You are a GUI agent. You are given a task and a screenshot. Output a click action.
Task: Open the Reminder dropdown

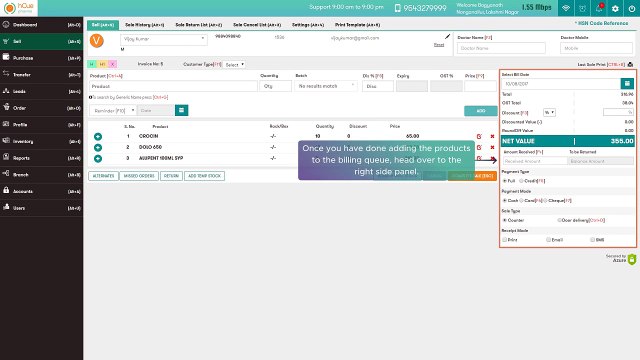tap(113, 110)
